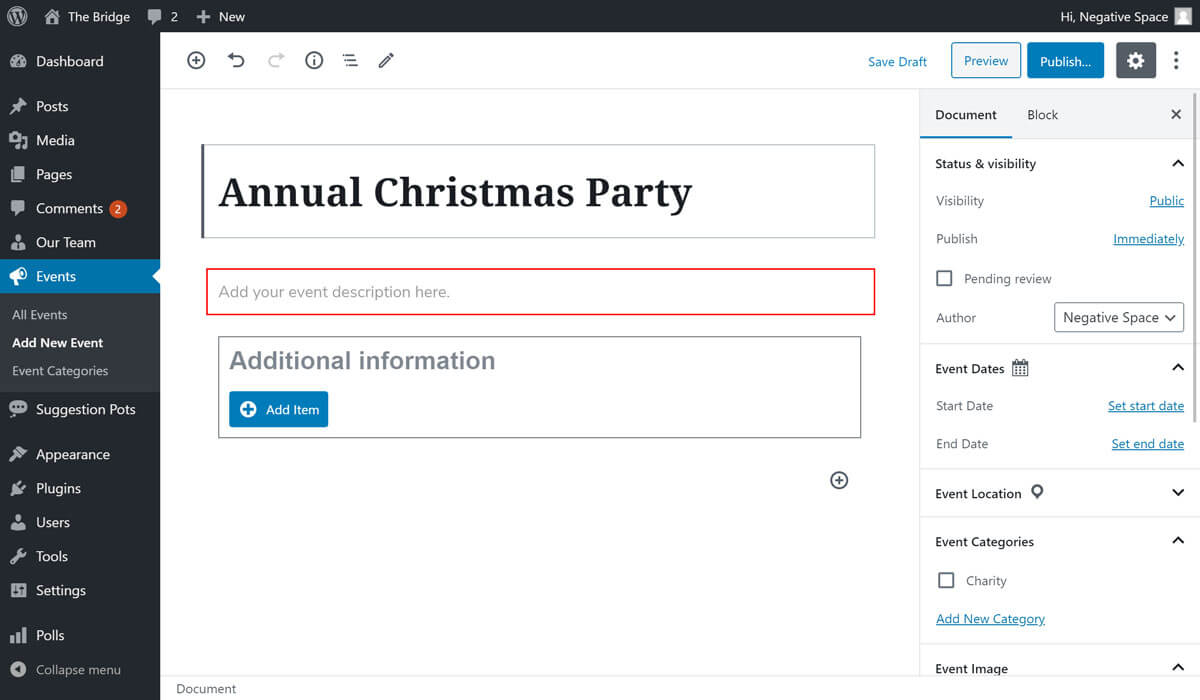Collapse the Status & visibility panel
This screenshot has height=700, width=1200.
tap(1177, 163)
